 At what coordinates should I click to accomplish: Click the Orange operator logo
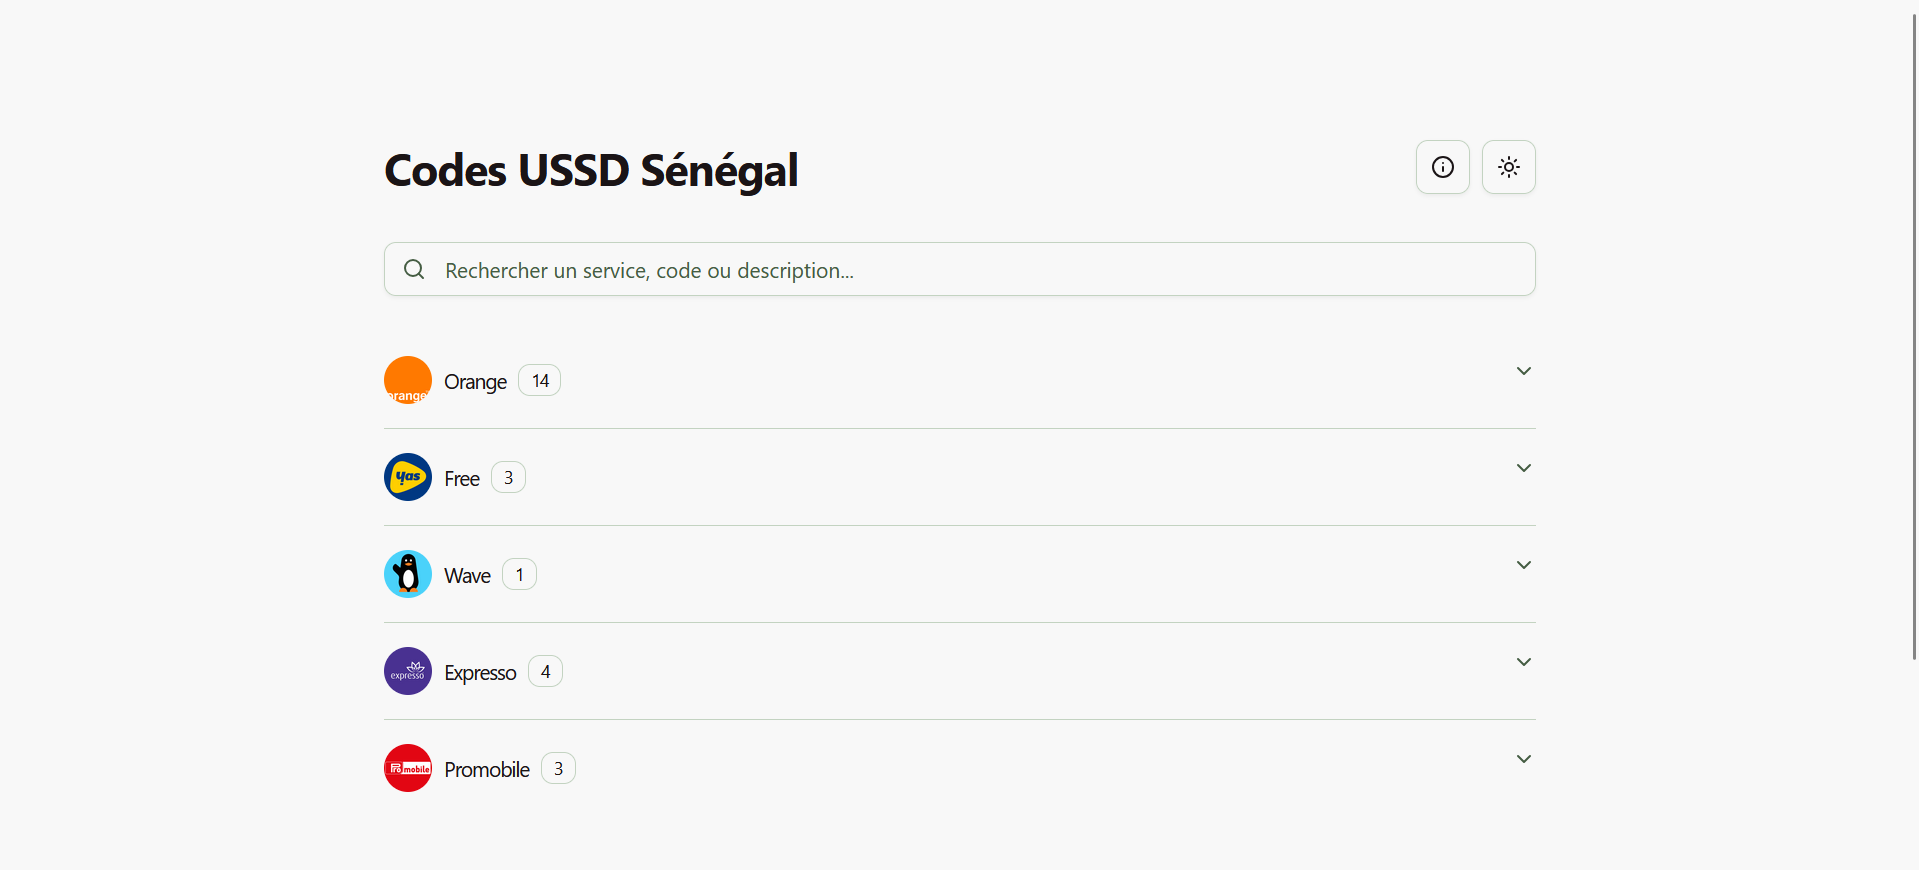point(408,380)
